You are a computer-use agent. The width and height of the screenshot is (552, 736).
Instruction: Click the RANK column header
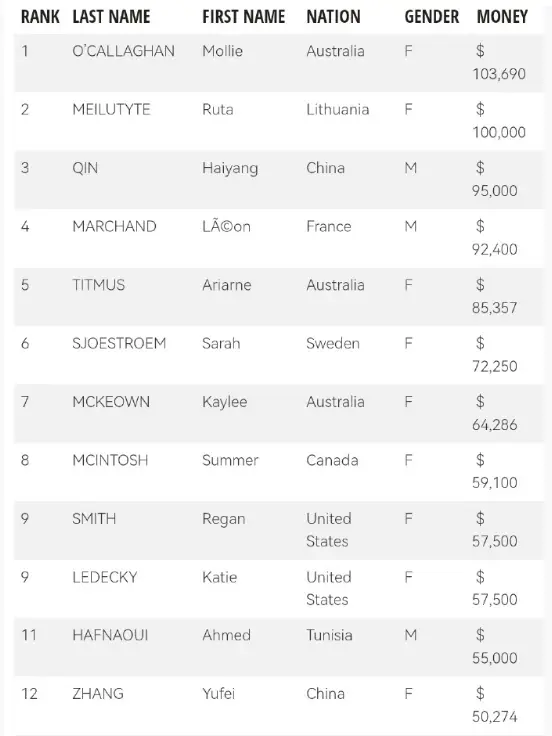(x=40, y=17)
